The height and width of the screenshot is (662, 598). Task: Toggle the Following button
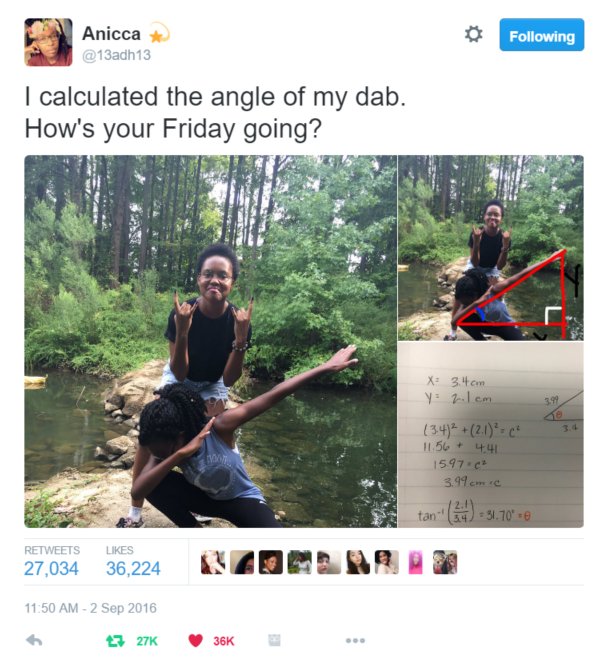541,35
